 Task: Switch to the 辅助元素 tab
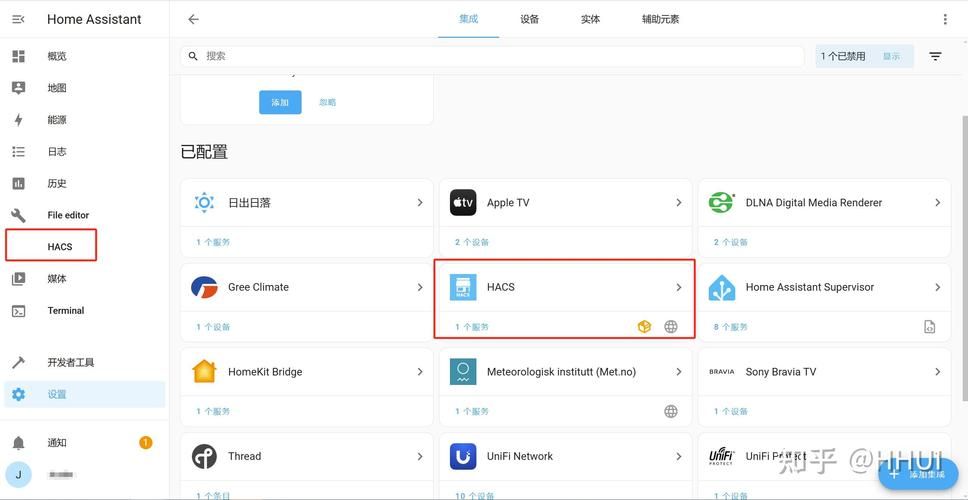point(661,19)
